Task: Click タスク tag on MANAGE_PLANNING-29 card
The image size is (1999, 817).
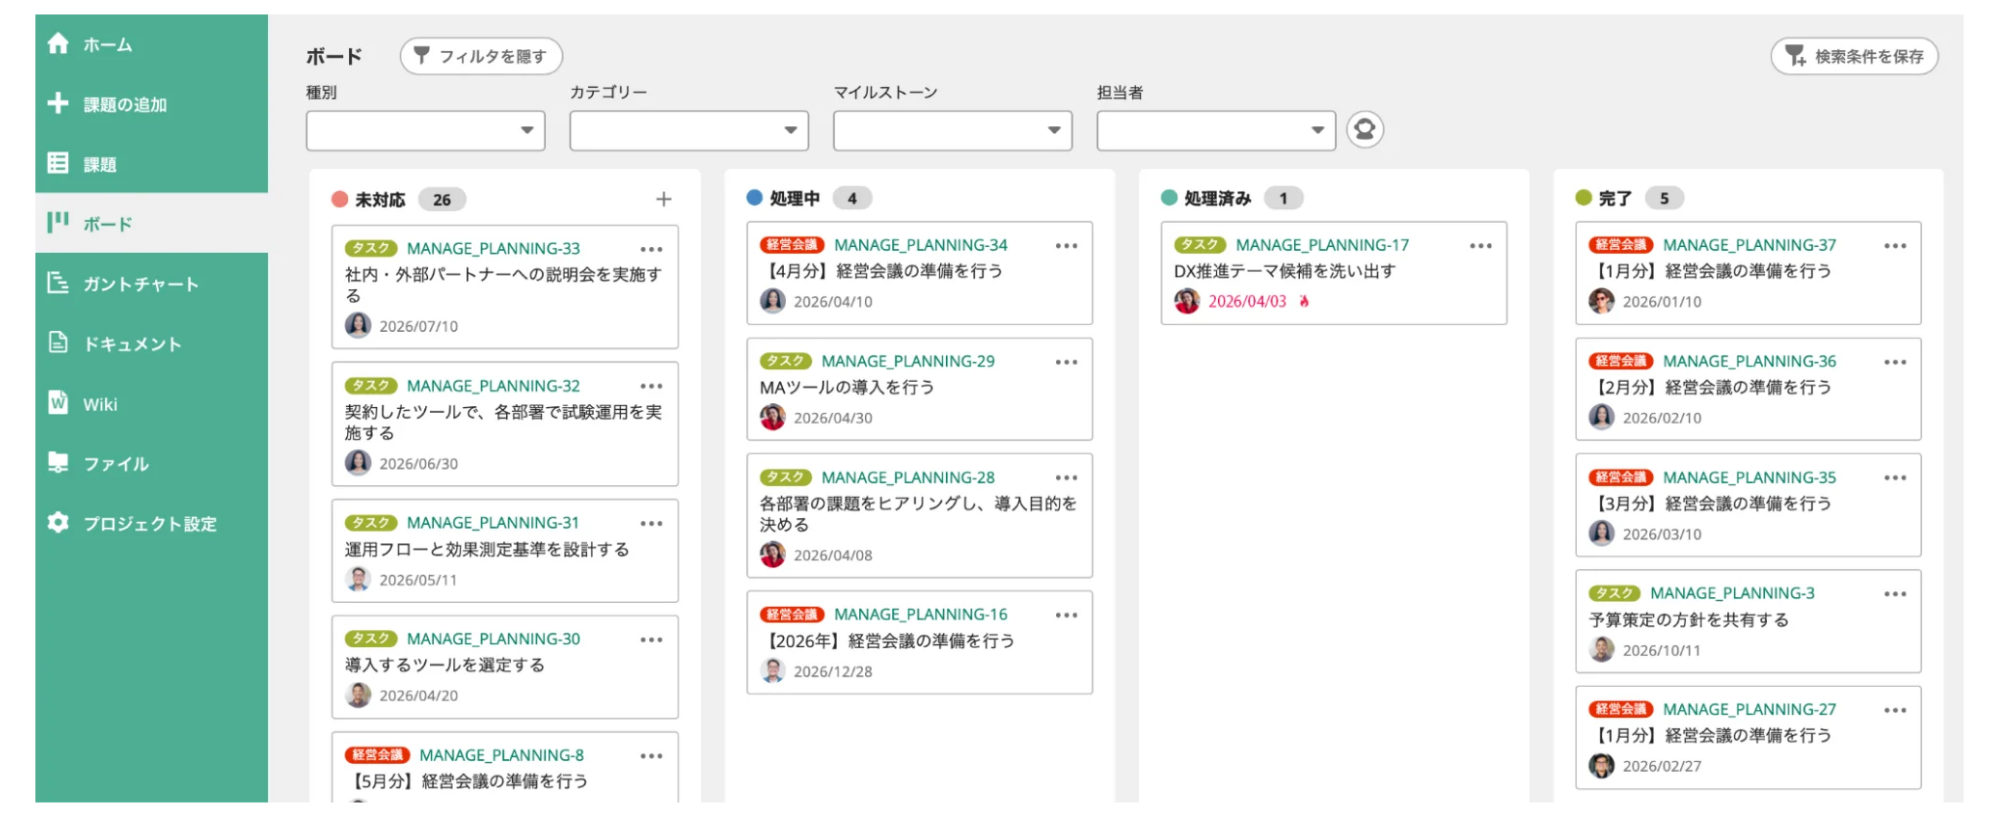Action: (x=785, y=362)
